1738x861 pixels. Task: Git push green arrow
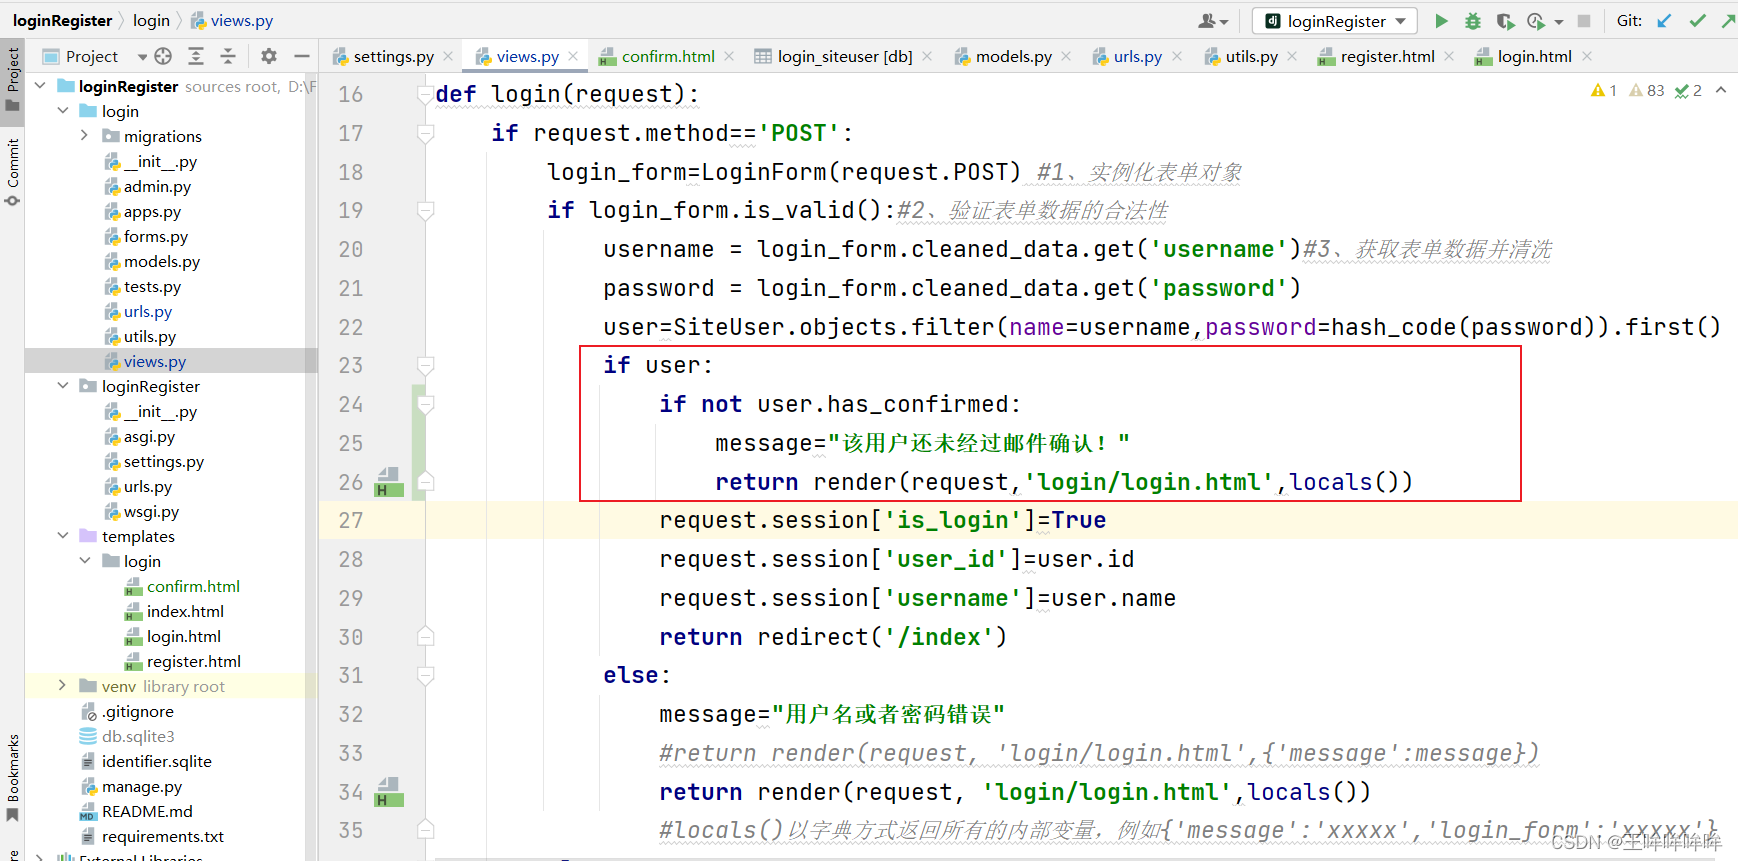[x=1728, y=21]
